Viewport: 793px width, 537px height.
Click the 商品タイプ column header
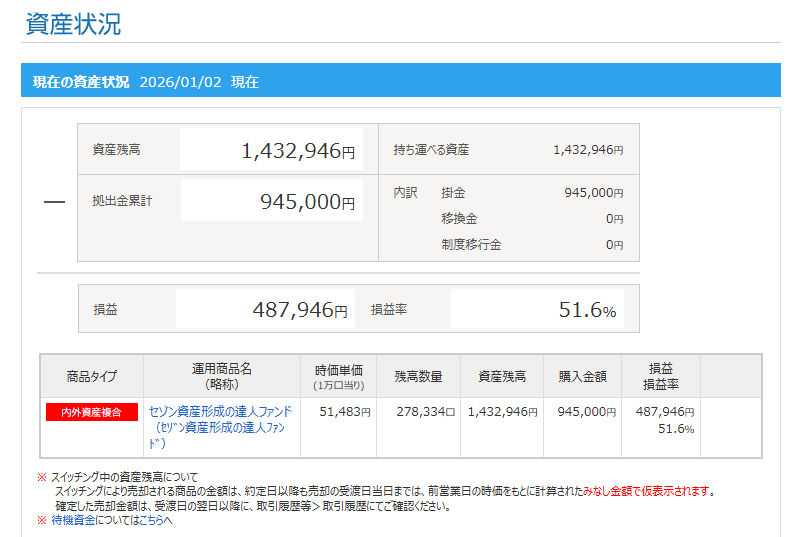(x=92, y=376)
